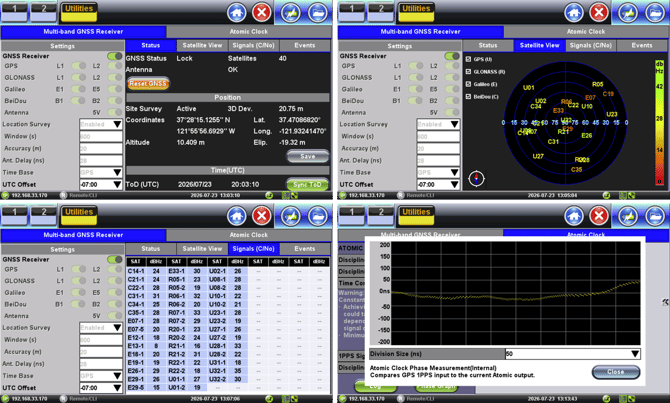Toggle the GPS L1 switch on the Status screen

pyautogui.click(x=79, y=66)
